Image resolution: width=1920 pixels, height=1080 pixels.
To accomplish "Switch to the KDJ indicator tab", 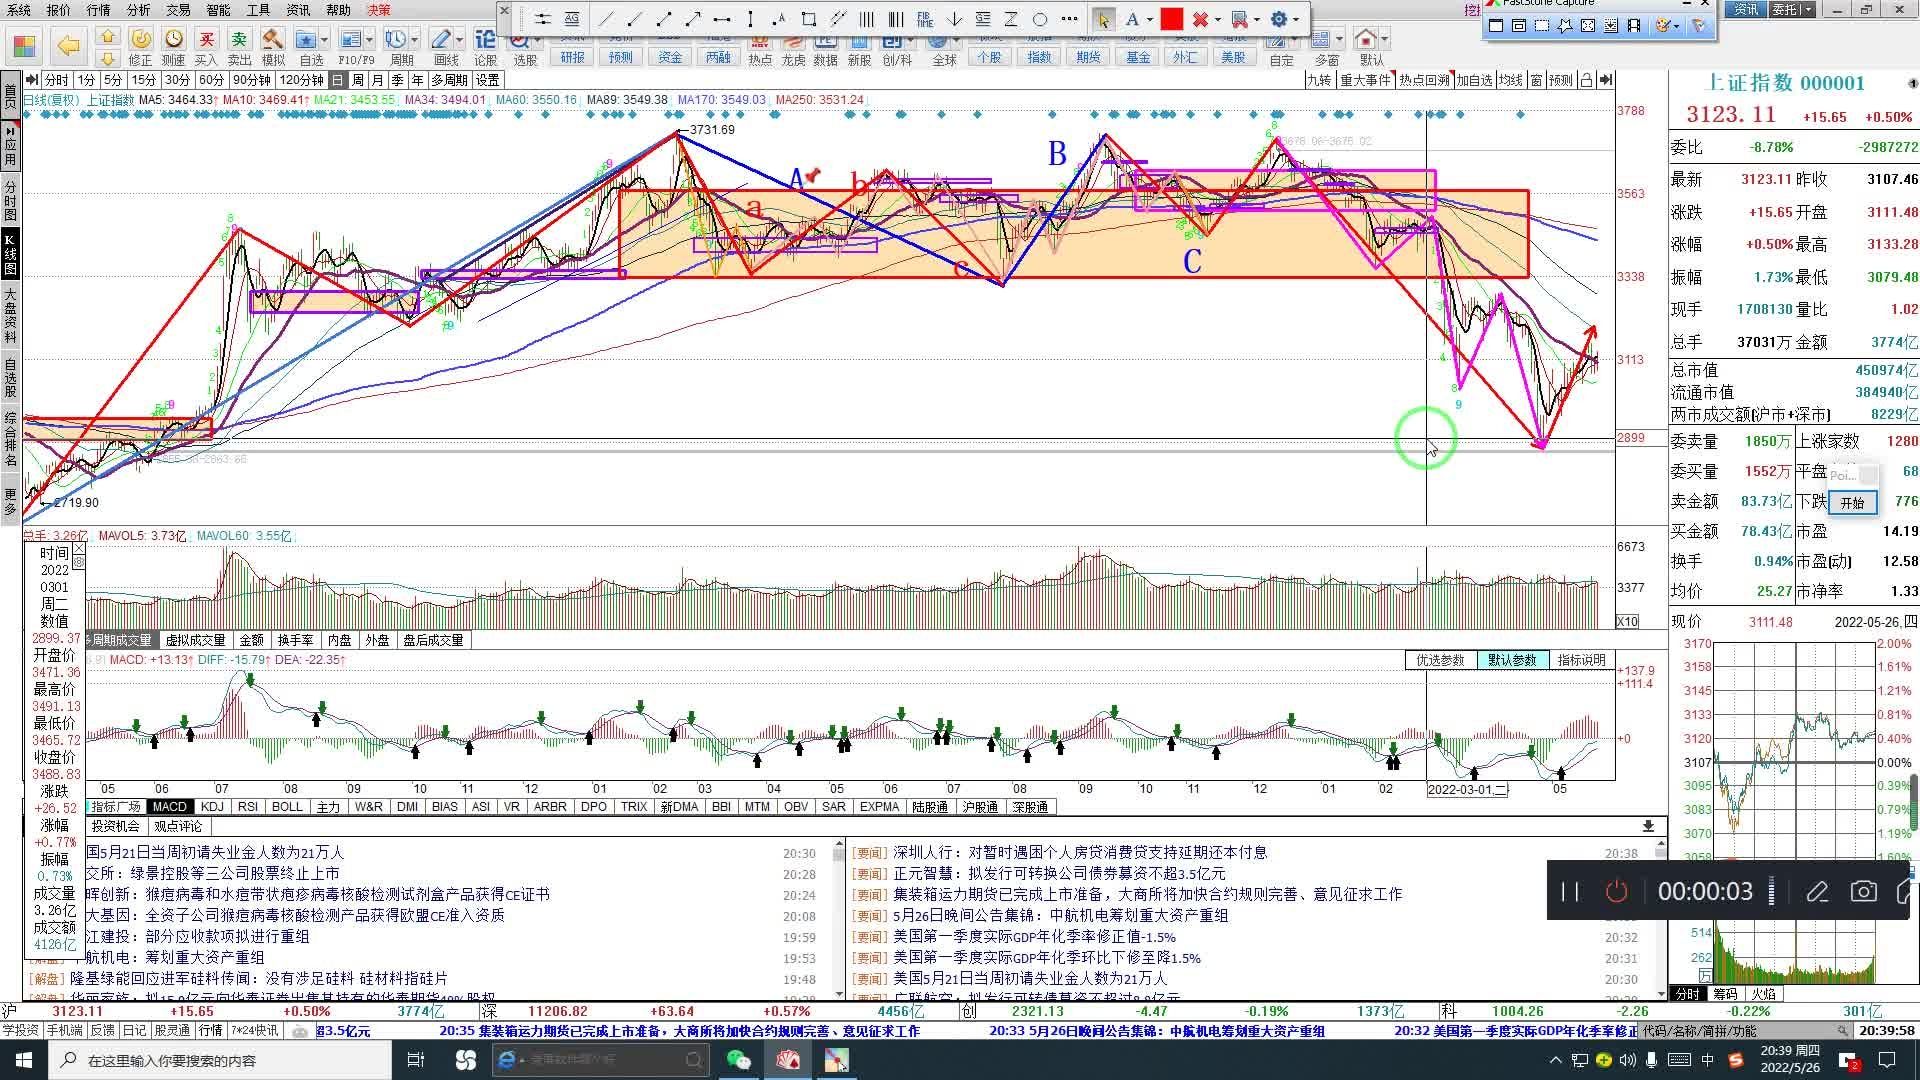I will click(212, 807).
